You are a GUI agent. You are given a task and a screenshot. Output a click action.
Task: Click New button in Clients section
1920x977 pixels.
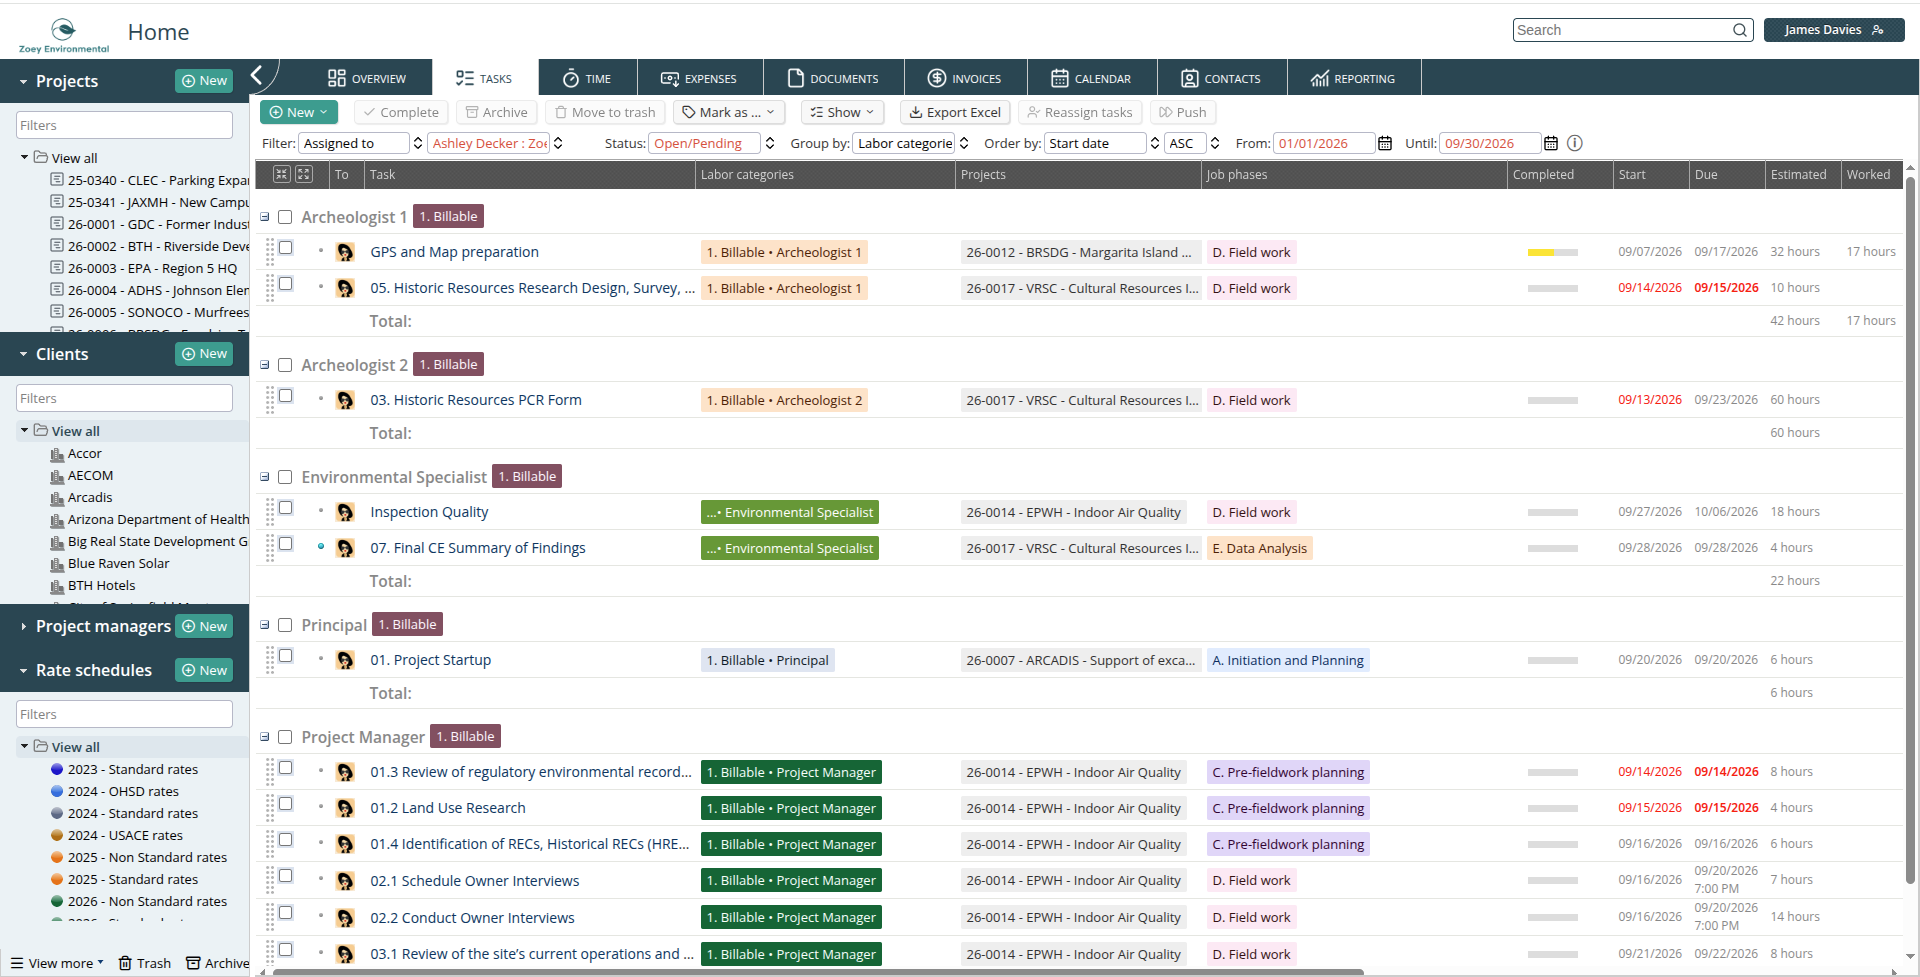coord(204,354)
